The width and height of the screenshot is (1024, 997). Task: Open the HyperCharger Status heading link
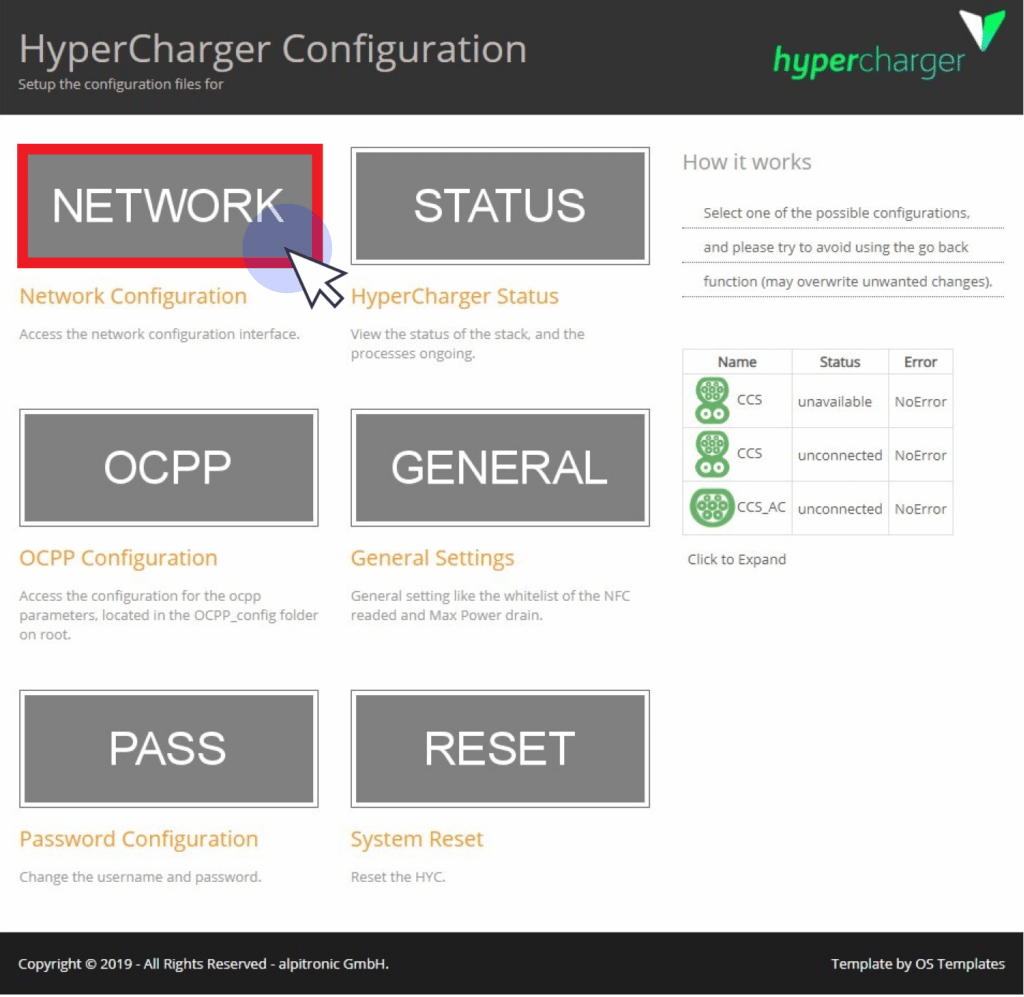coord(455,296)
